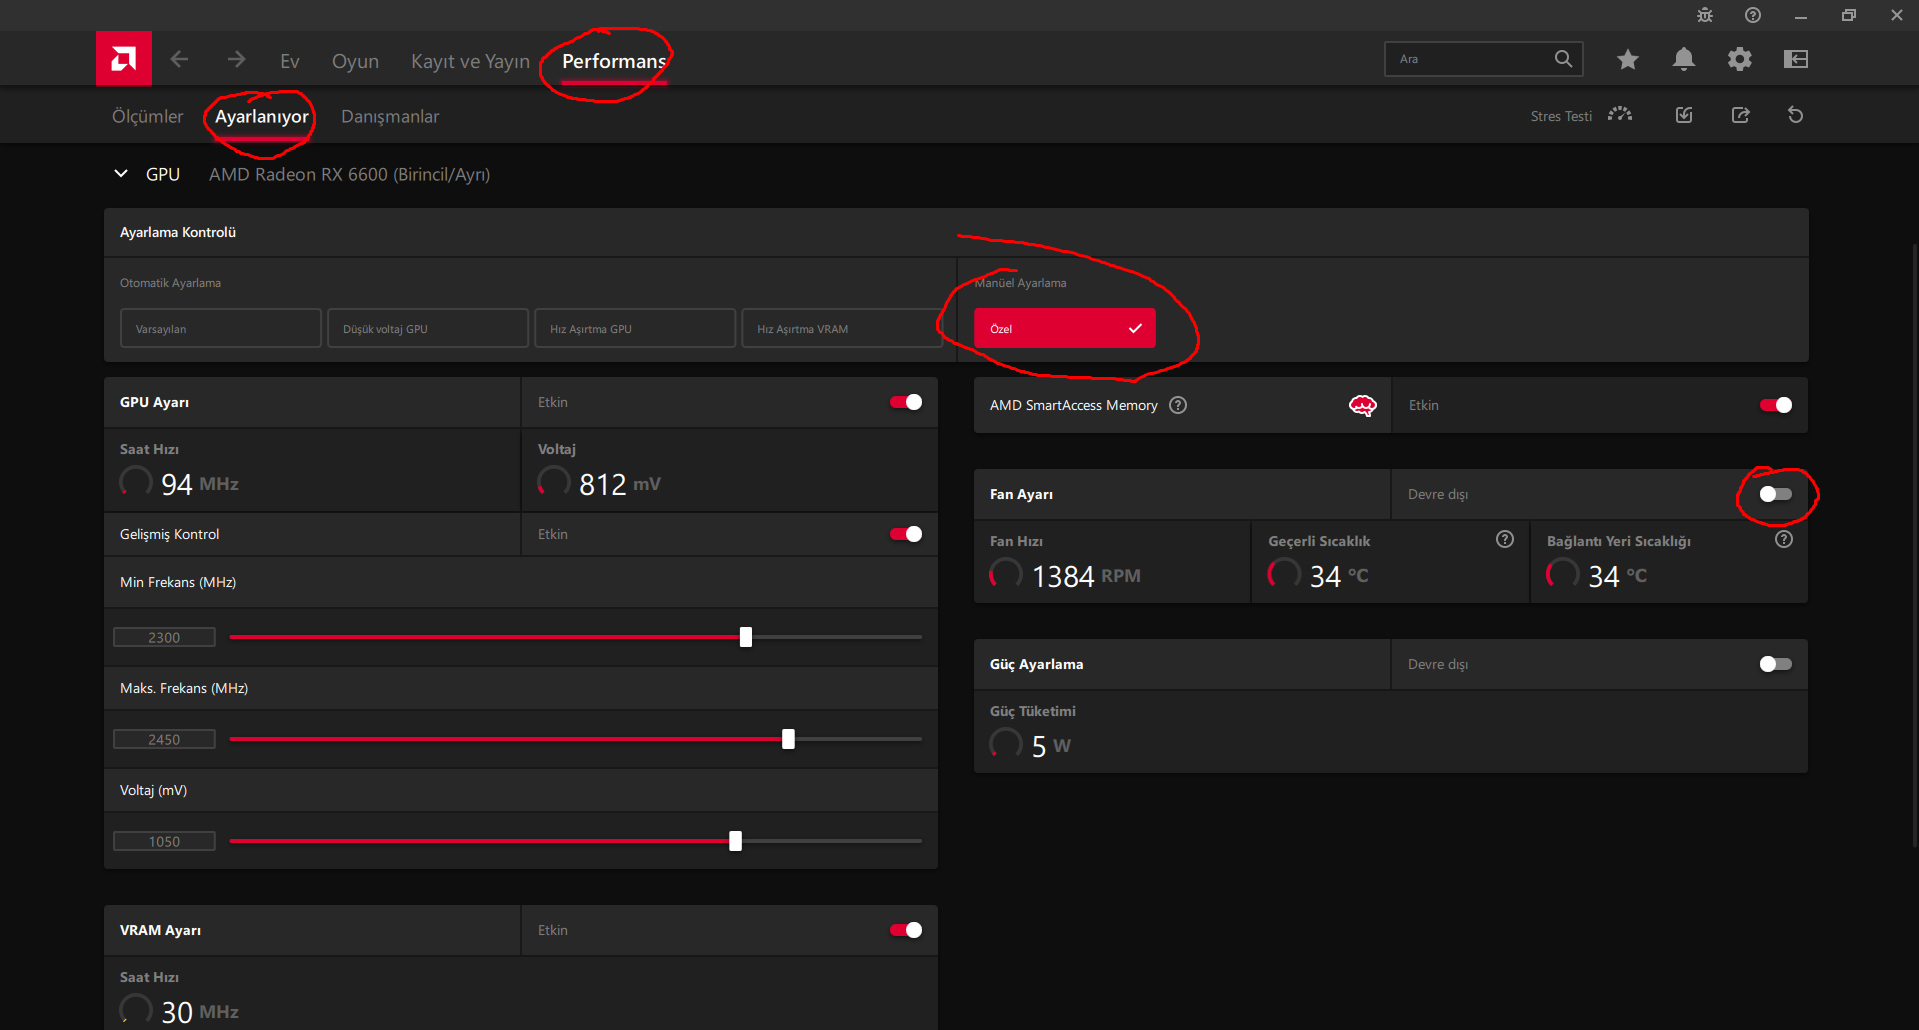The height and width of the screenshot is (1030, 1919).
Task: Enable the Fan Ayarı toggle
Action: [1776, 494]
